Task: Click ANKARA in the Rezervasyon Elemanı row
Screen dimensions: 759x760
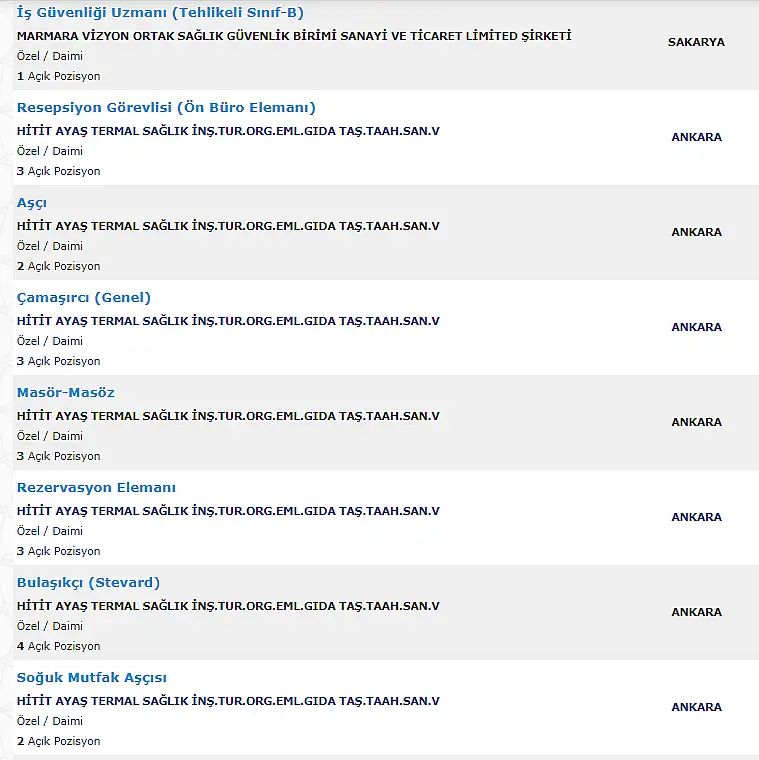Action: coord(696,517)
